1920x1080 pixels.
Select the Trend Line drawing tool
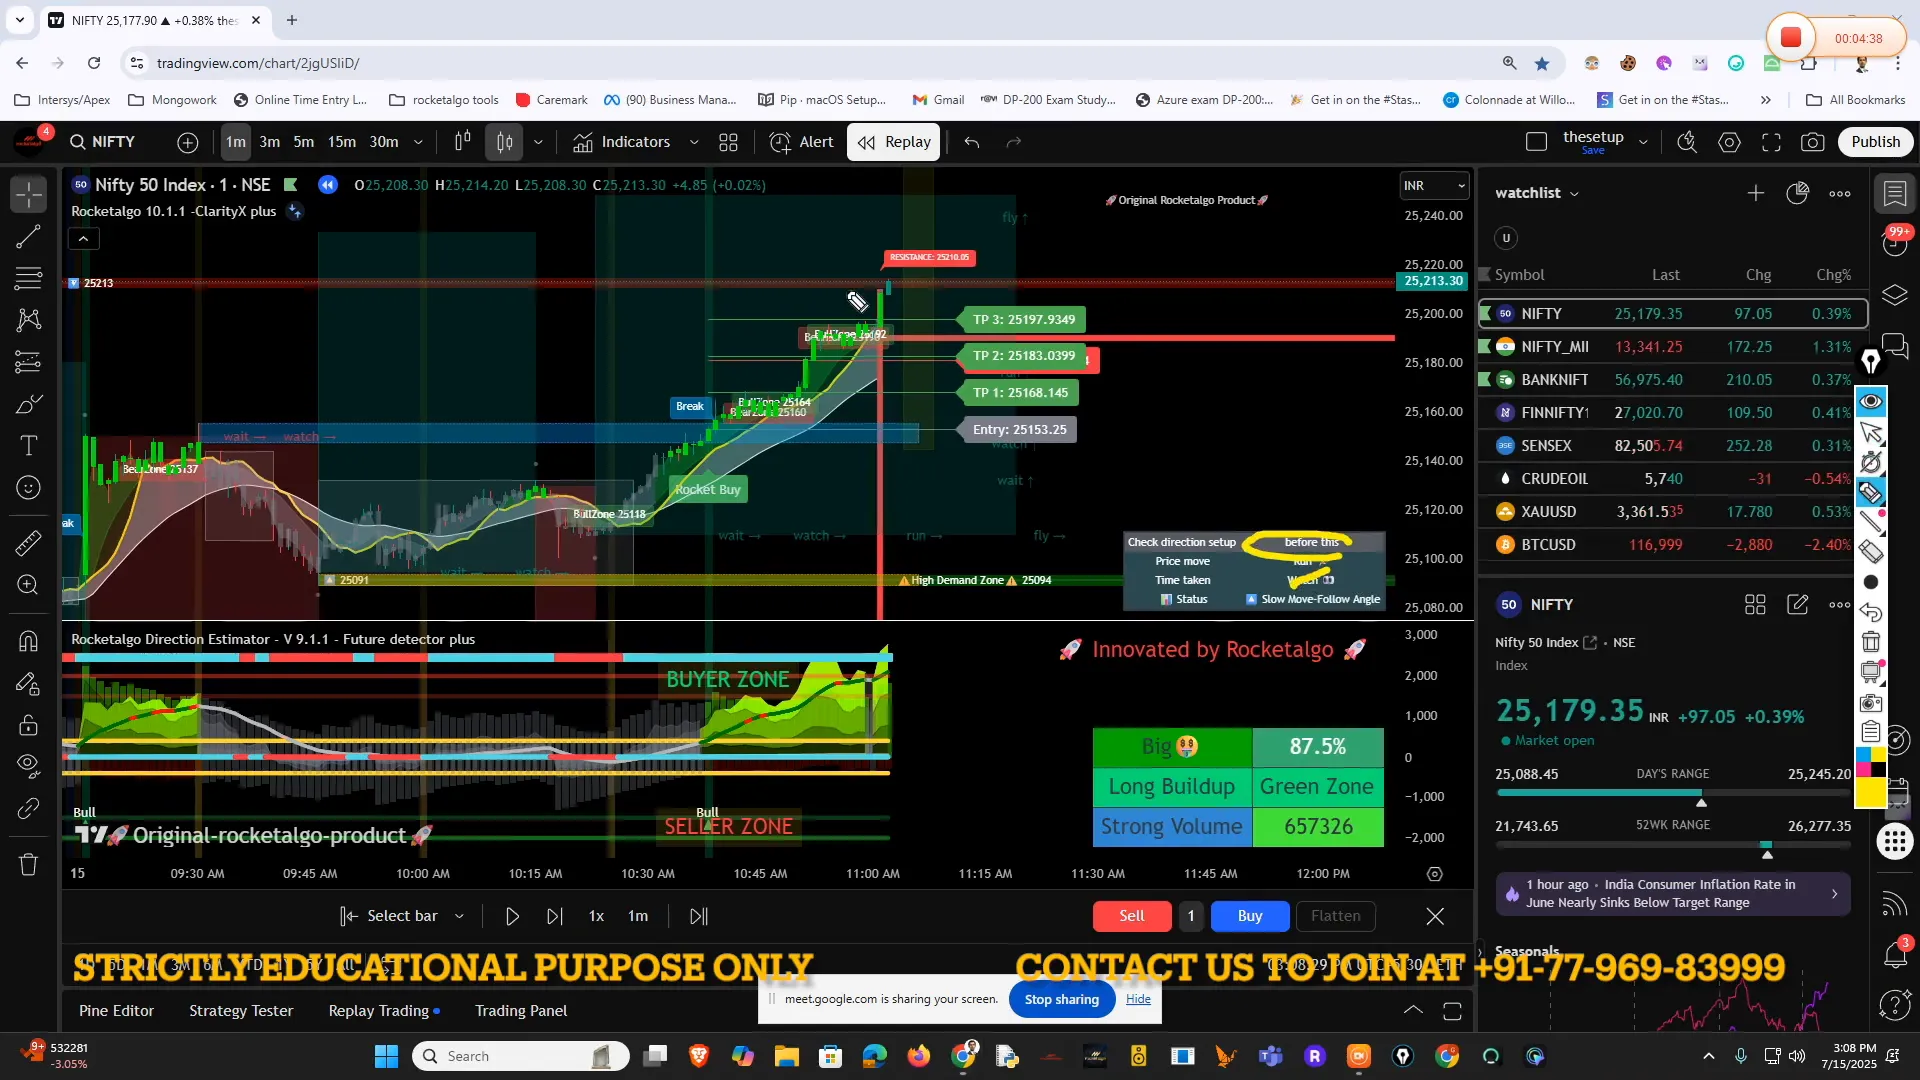pyautogui.click(x=29, y=237)
